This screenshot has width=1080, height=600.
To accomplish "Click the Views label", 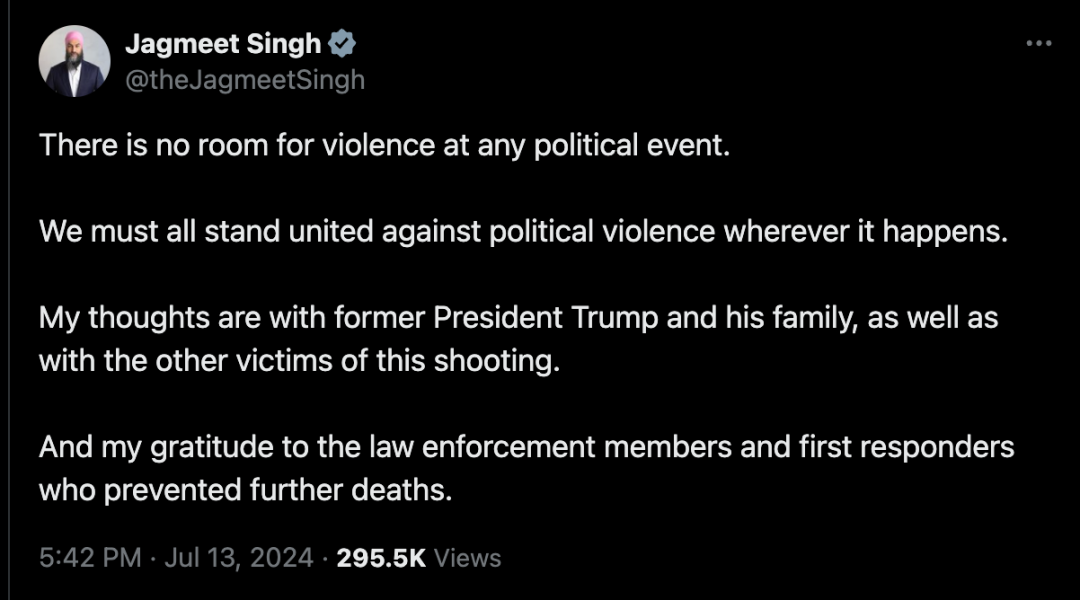I will click(468, 557).
